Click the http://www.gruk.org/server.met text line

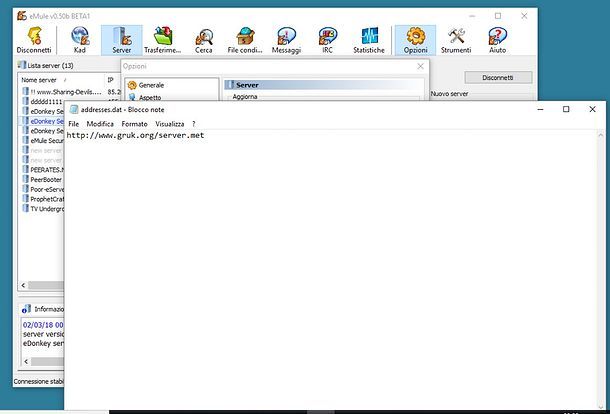click(135, 135)
